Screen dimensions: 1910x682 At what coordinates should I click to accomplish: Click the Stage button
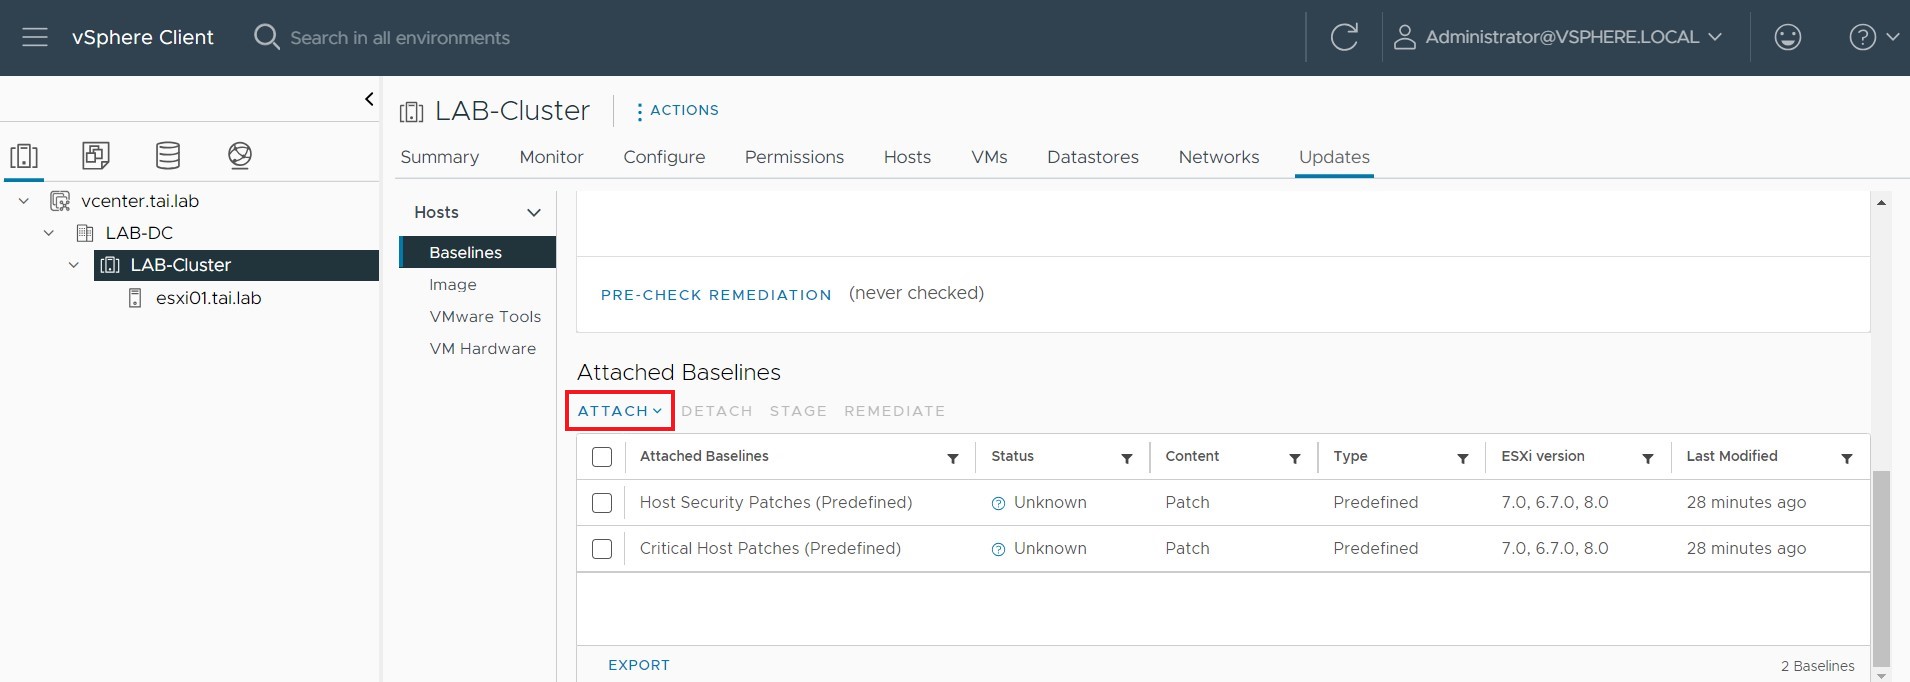(x=798, y=411)
